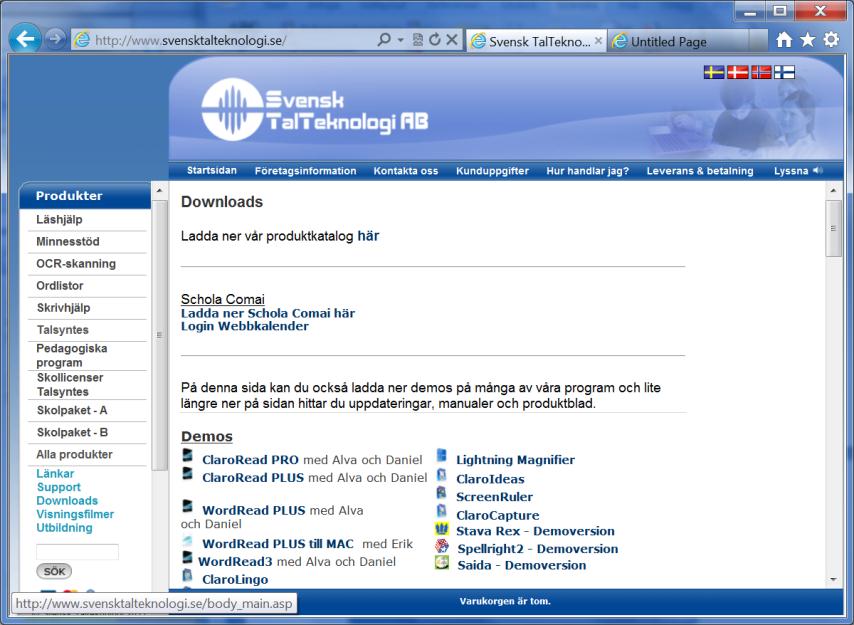This screenshot has width=854, height=625.
Task: Click Lightning Magnifier demo icon
Action: pos(442,456)
